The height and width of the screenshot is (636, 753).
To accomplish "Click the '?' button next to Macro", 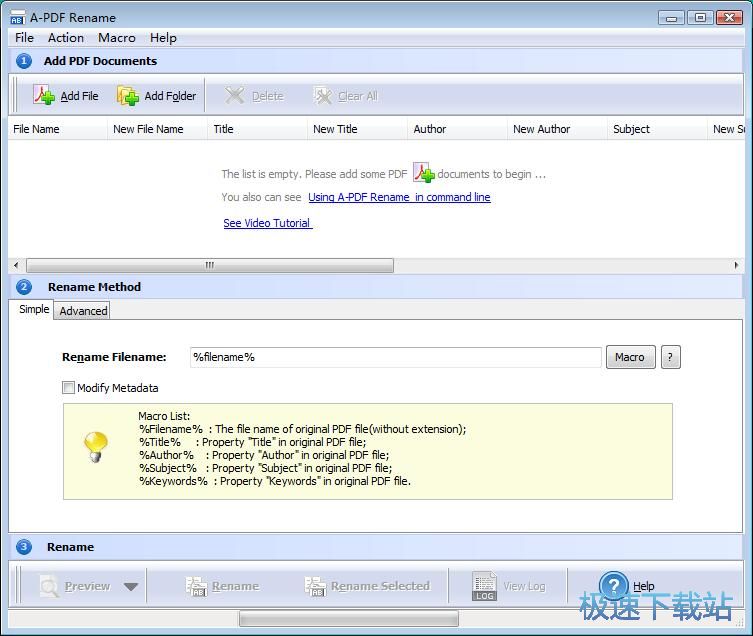I will 671,357.
